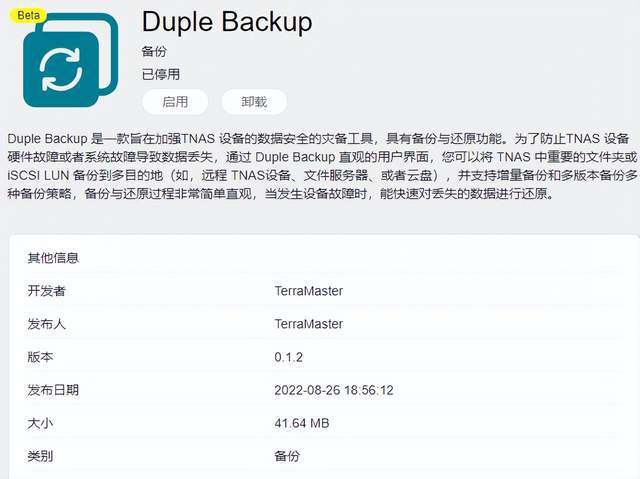Image resolution: width=640 pixels, height=479 pixels.
Task: Click the 备份 category label under title
Action: pos(154,51)
